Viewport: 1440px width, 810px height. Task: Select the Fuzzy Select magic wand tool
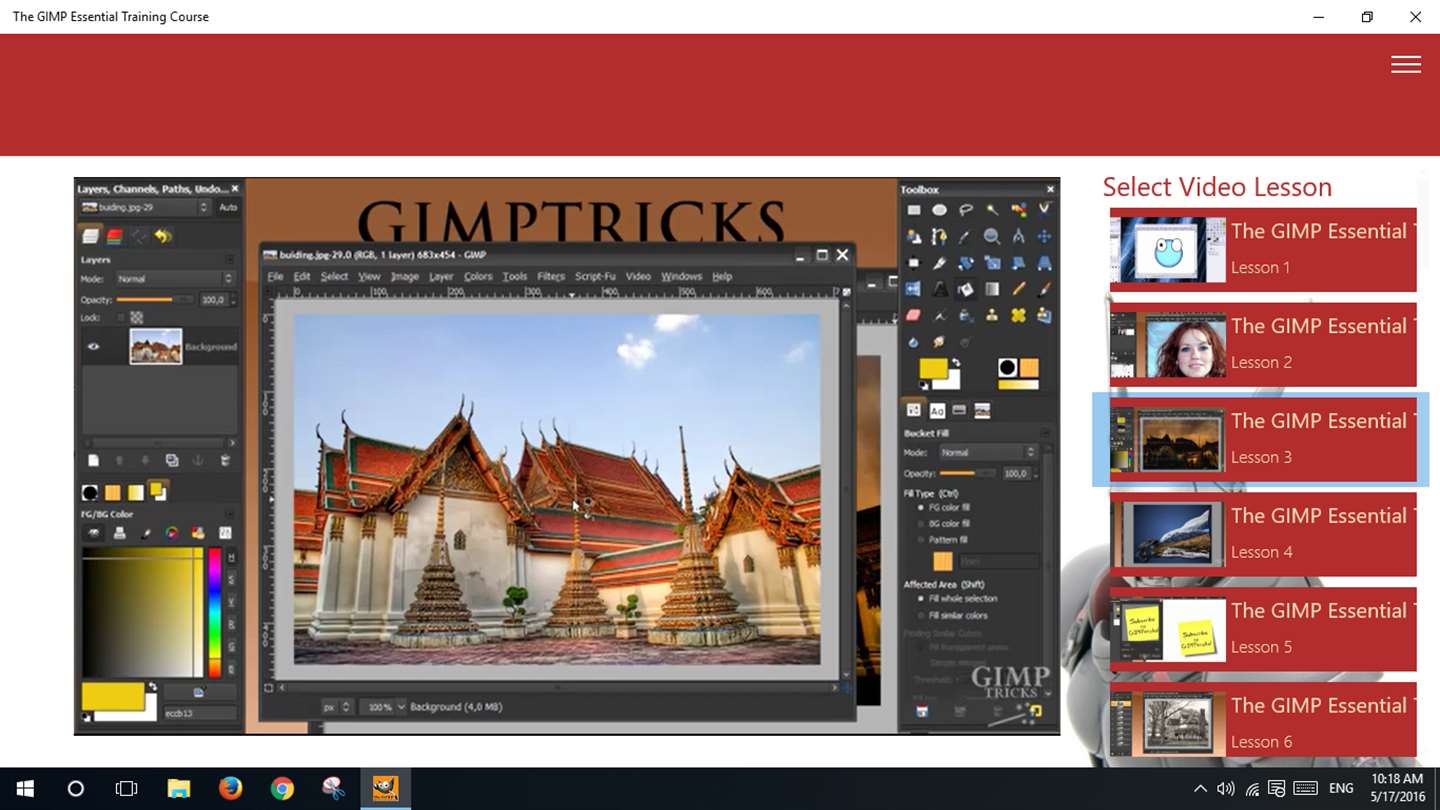click(992, 210)
